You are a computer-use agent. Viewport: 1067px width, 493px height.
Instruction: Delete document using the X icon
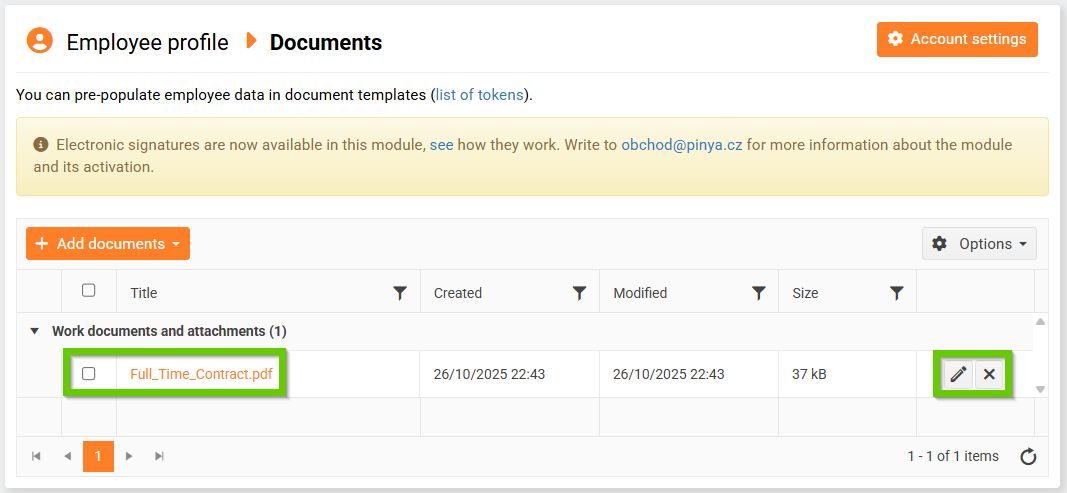(989, 374)
